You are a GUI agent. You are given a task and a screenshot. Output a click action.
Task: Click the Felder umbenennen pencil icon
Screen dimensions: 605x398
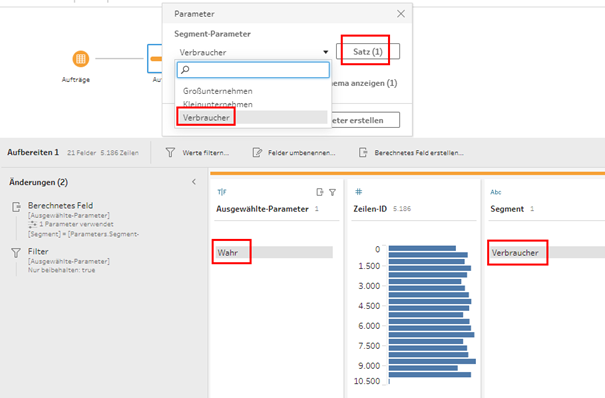click(x=257, y=153)
